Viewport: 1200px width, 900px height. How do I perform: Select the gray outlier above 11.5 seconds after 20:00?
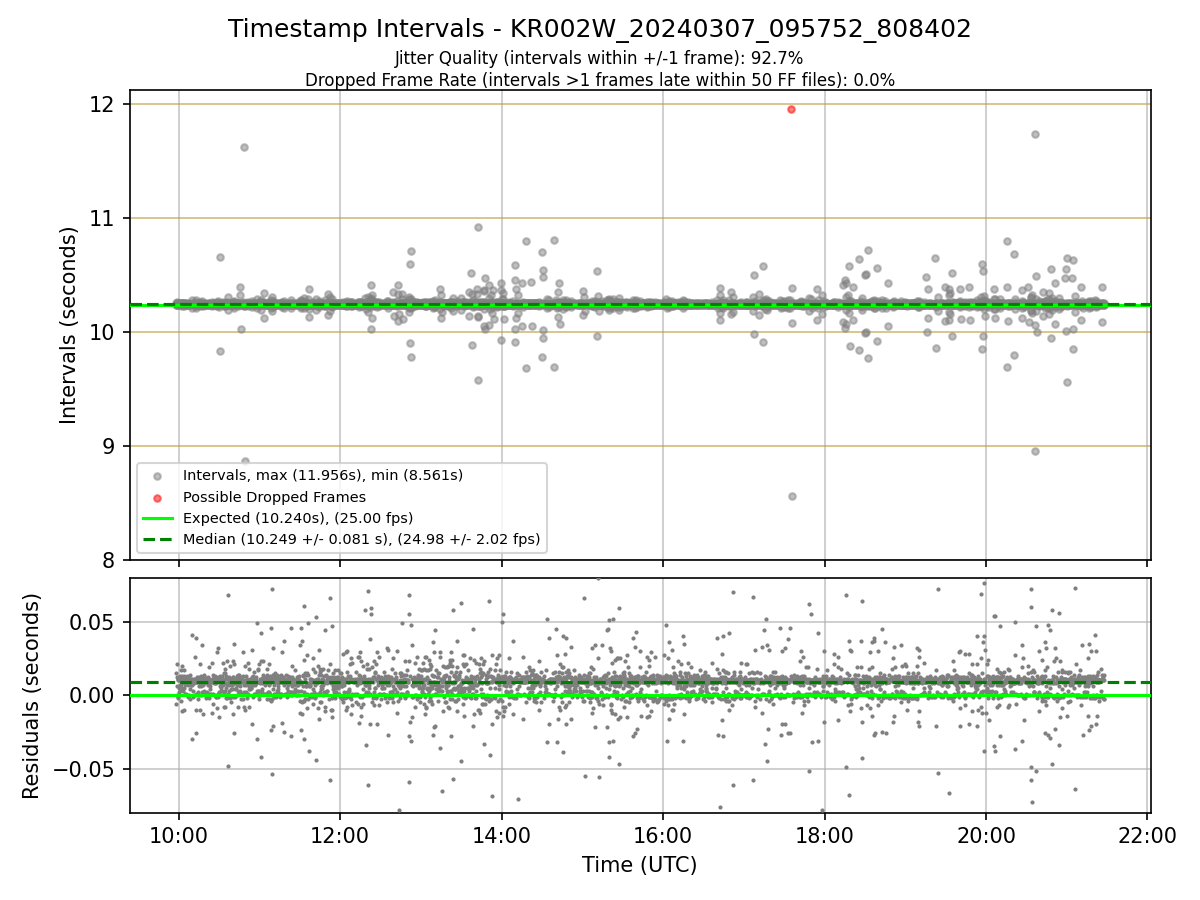pos(1035,134)
